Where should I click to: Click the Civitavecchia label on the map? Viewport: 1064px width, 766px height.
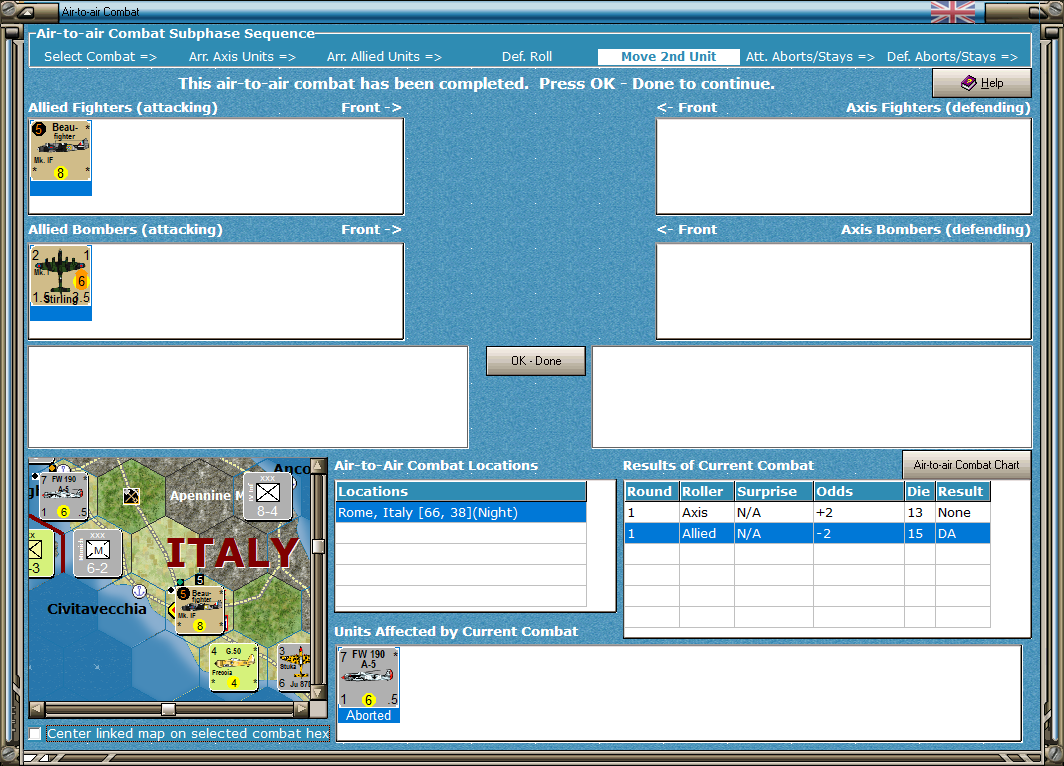point(96,609)
